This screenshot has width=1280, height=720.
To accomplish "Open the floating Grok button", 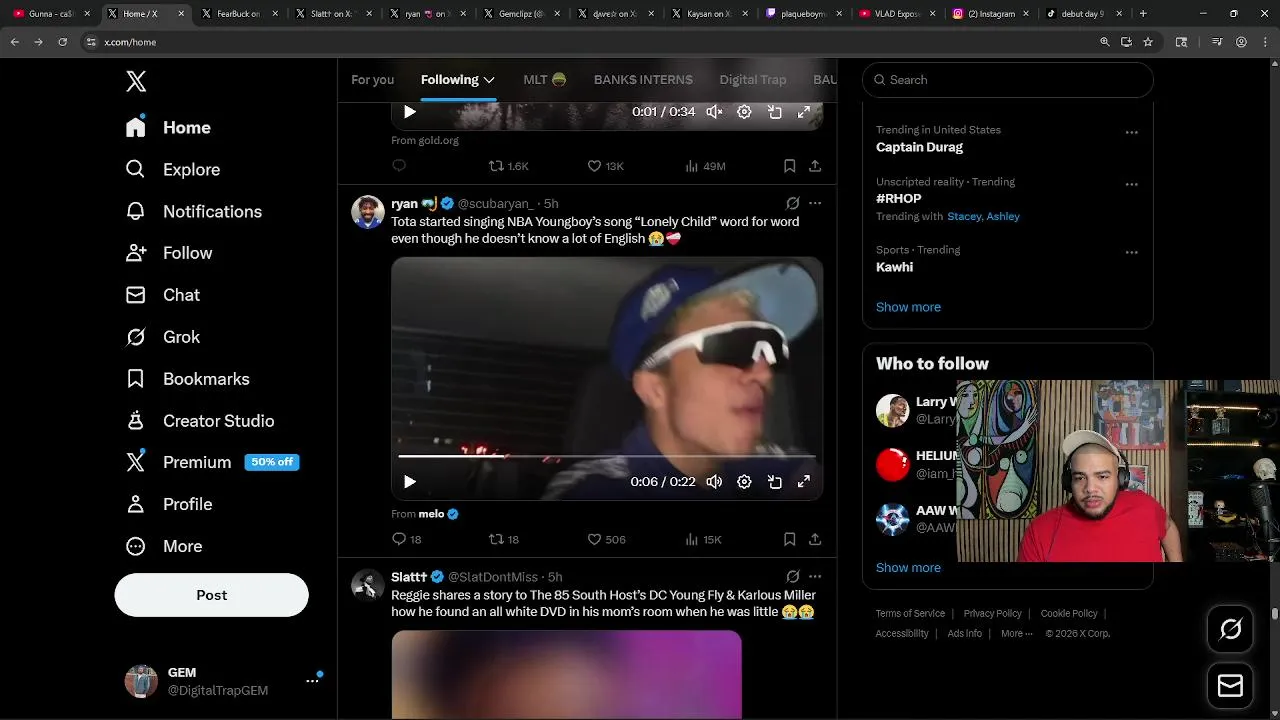I will tap(1230, 629).
